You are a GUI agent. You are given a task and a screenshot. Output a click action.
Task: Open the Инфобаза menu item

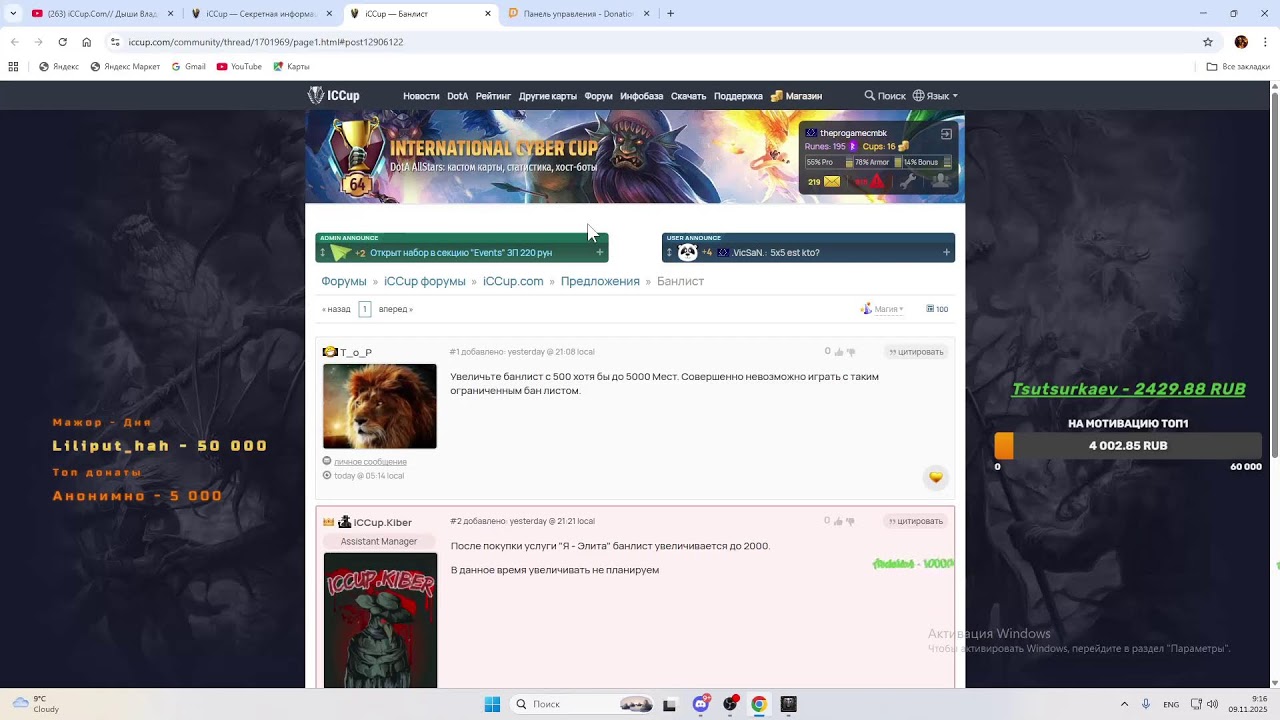tap(642, 96)
